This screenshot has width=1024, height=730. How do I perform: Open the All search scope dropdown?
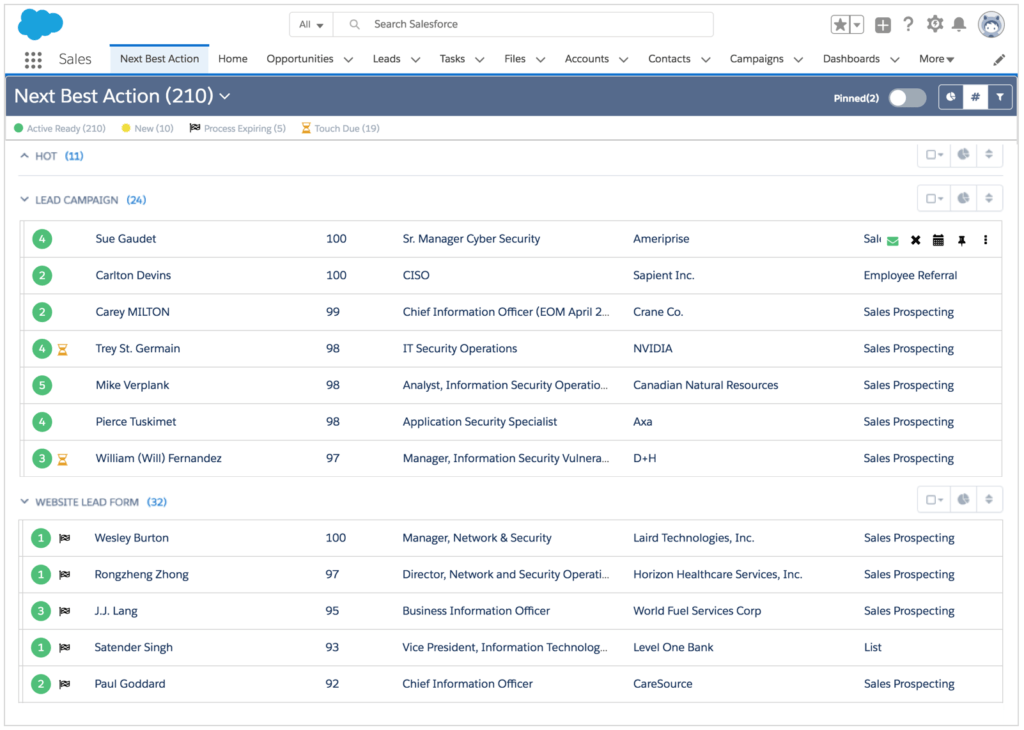tap(311, 25)
